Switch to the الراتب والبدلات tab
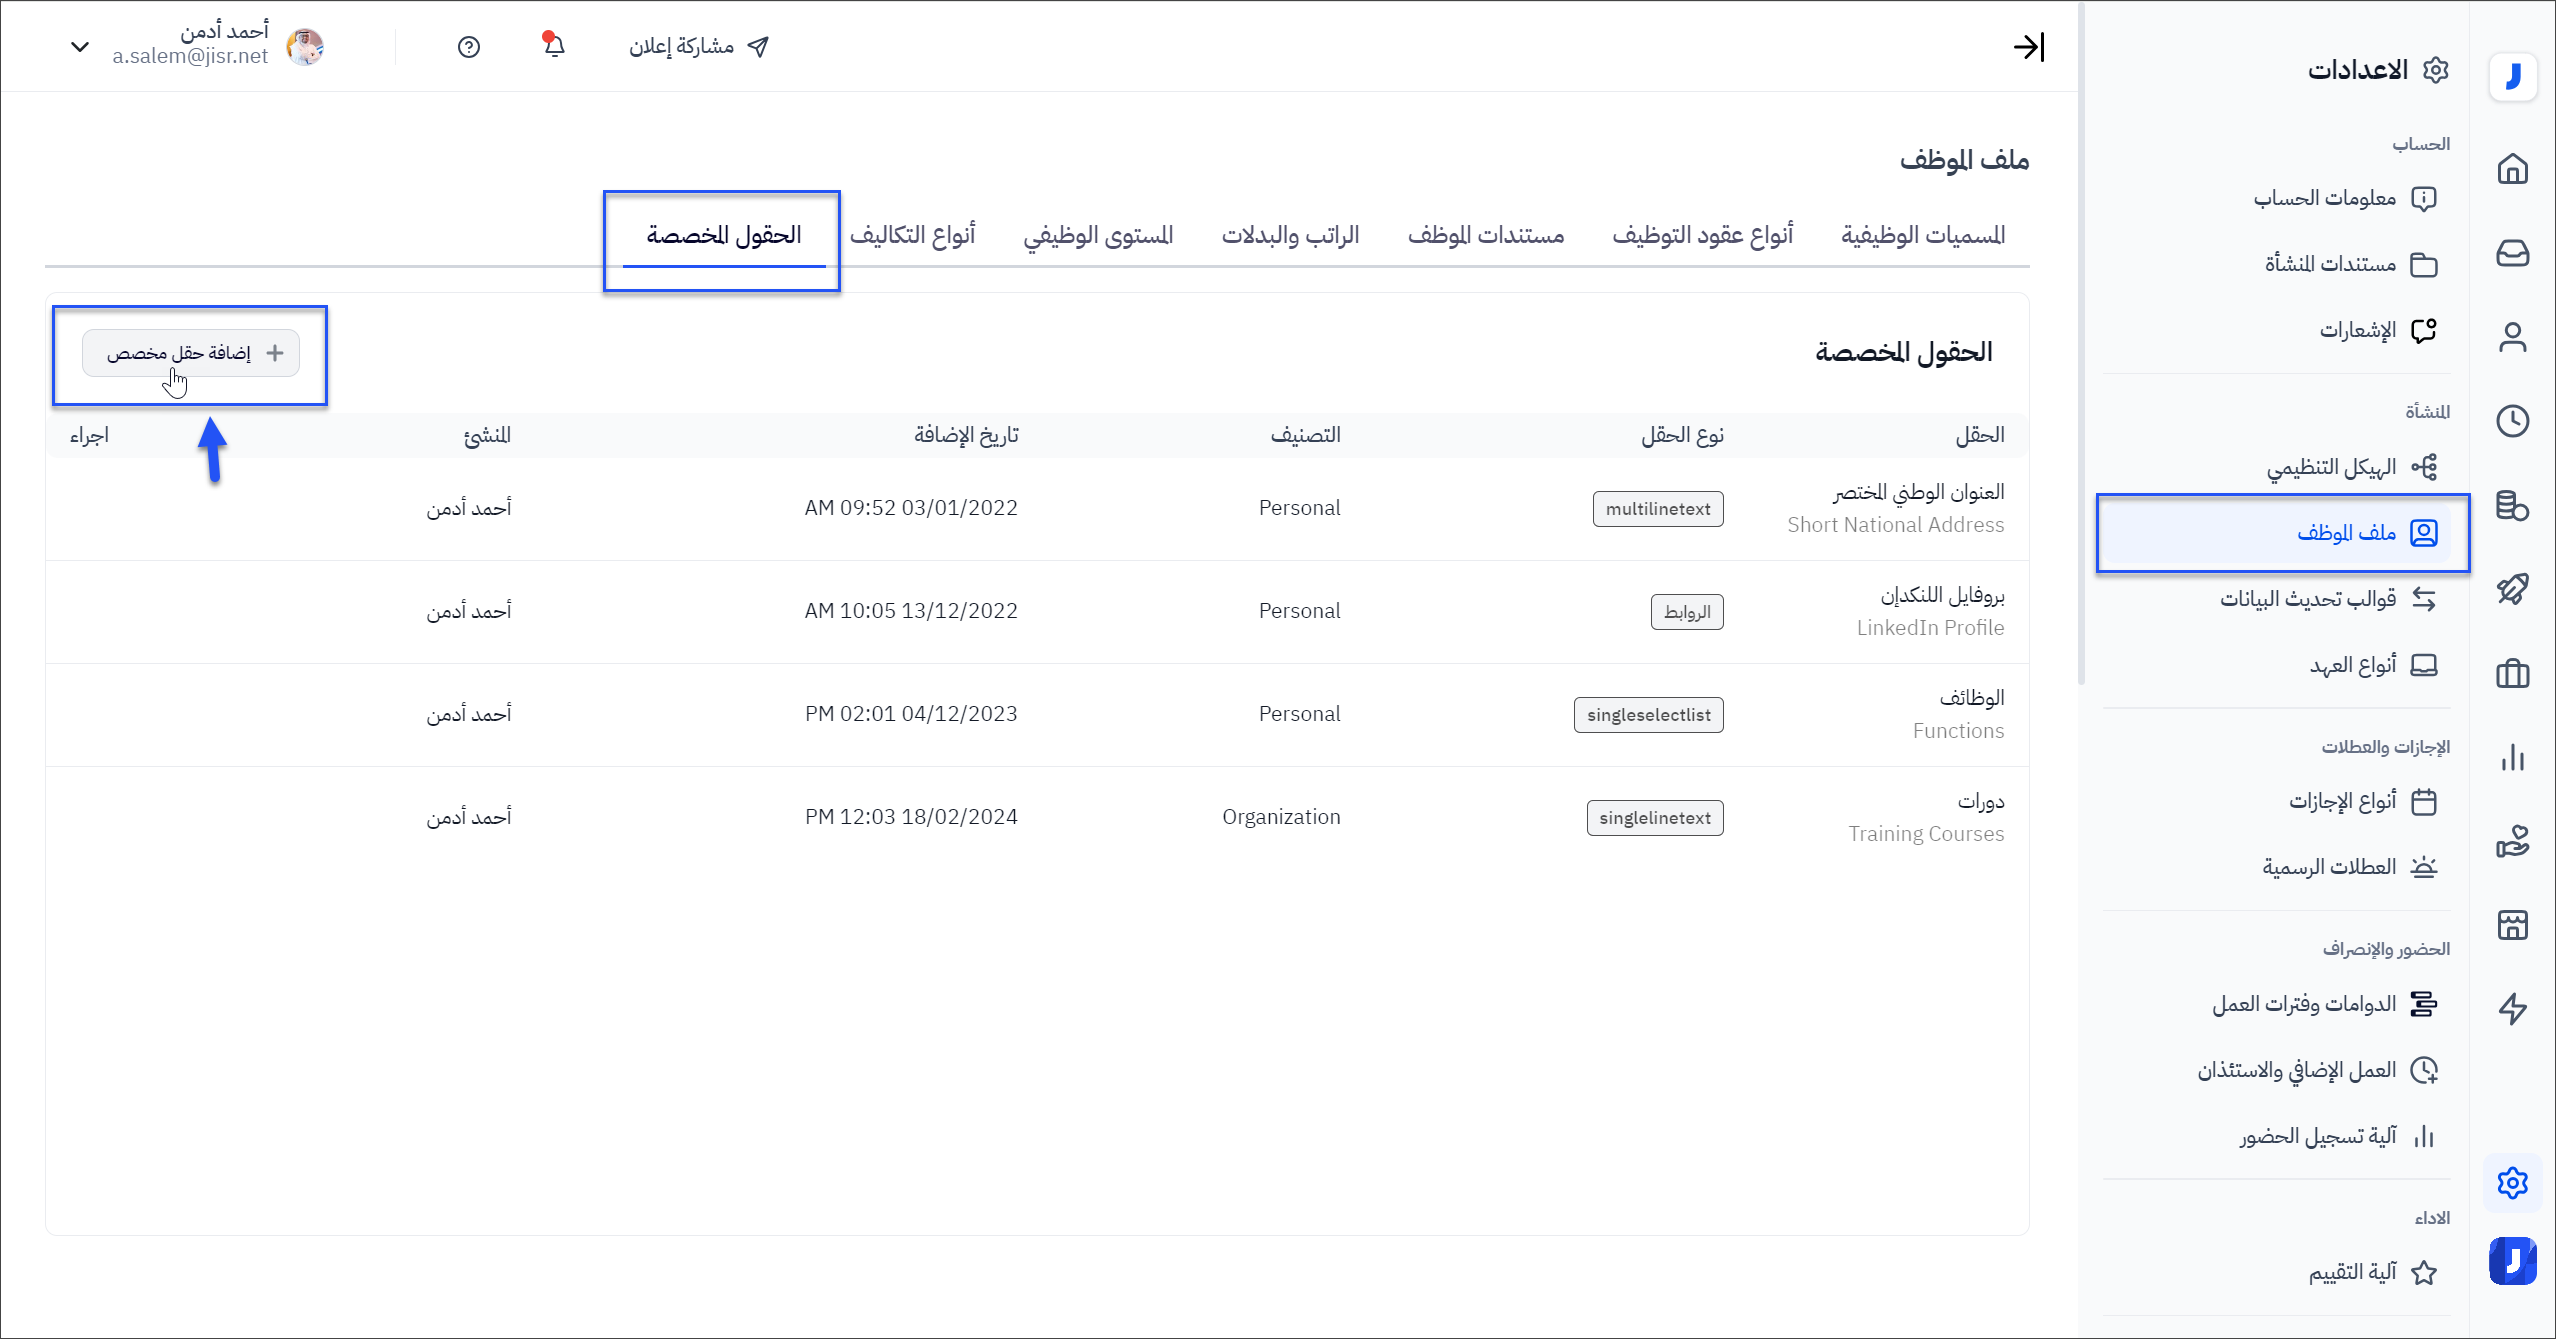The width and height of the screenshot is (2556, 1339). (x=1290, y=235)
